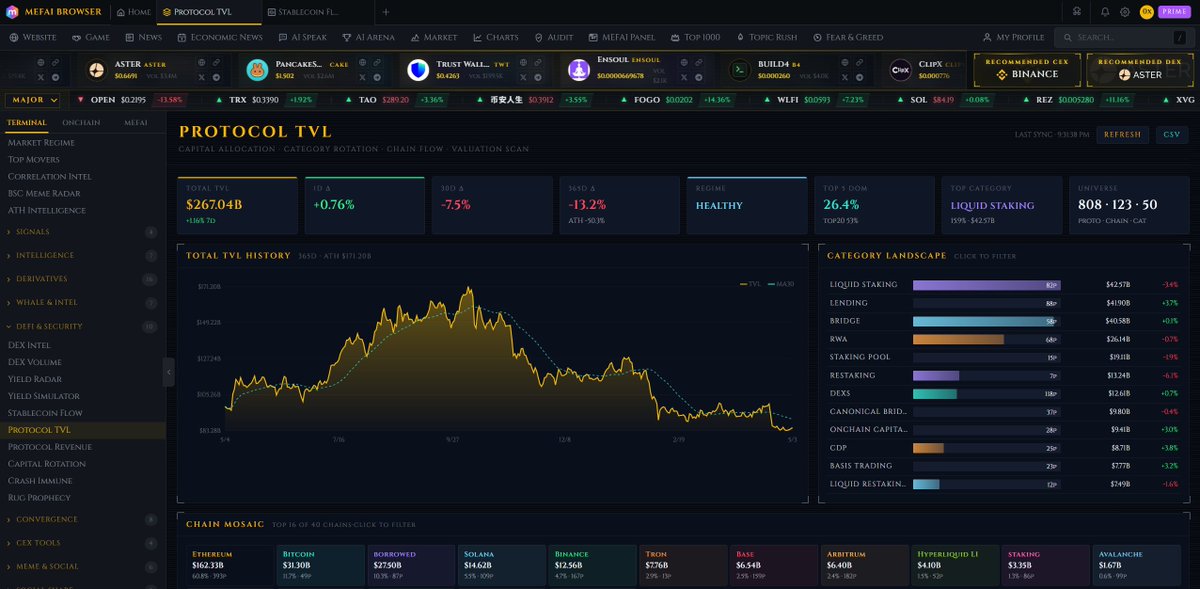This screenshot has height=589, width=1200.
Task: Export data with the CSV button
Action: click(x=1170, y=134)
